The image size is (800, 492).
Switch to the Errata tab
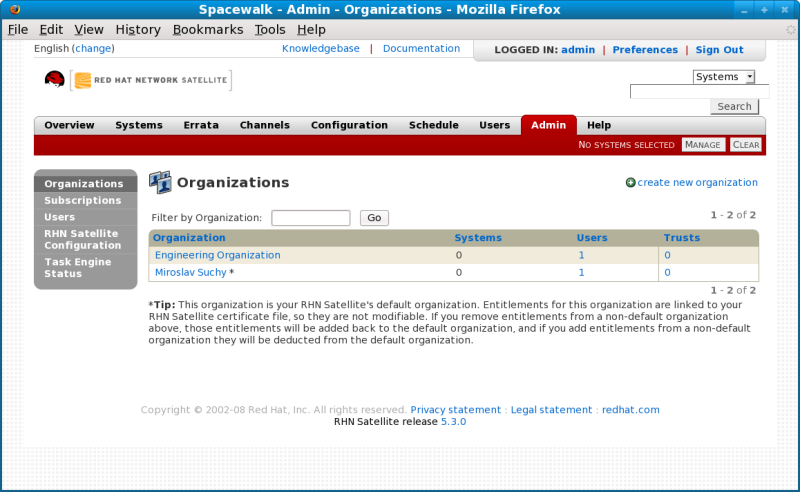pyautogui.click(x=200, y=125)
